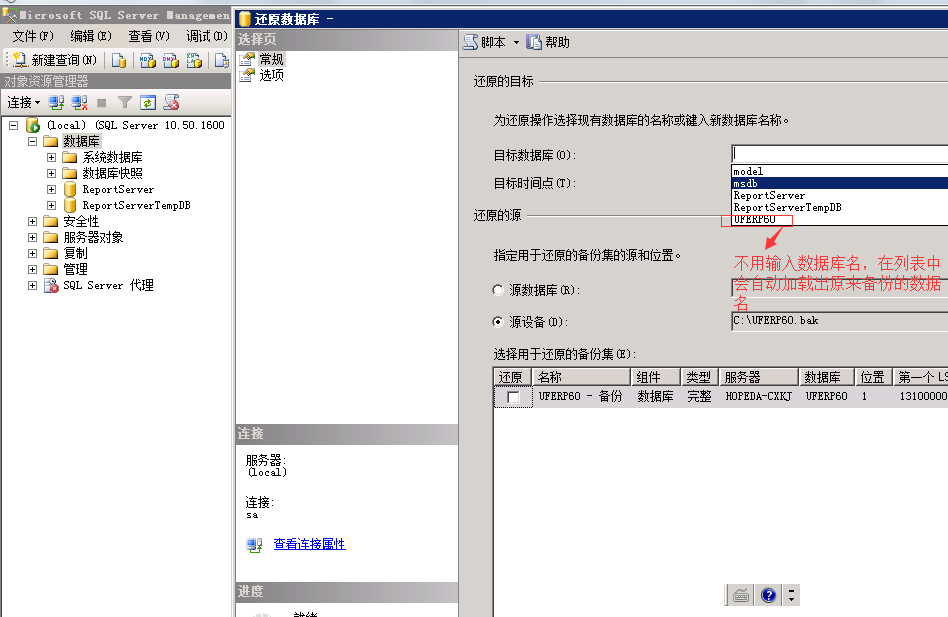Screen dimensions: 948x617
Task: Click the 类型 column header
Action: coord(699,377)
